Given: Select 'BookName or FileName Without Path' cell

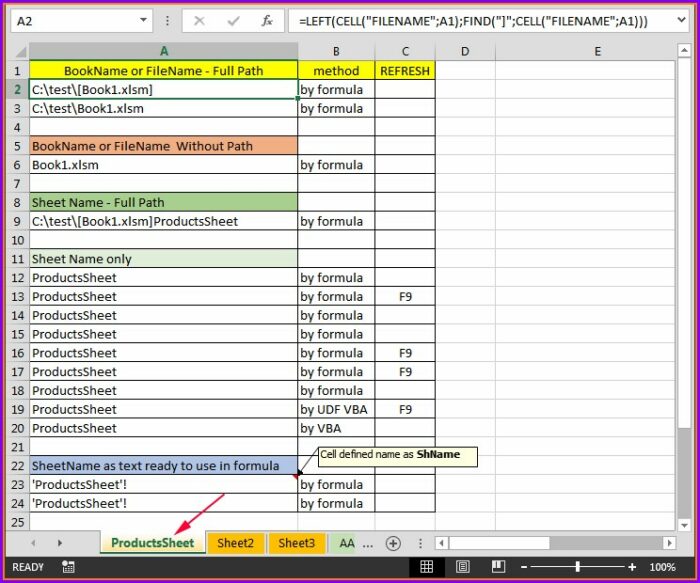Looking at the screenshot, I should (163, 146).
